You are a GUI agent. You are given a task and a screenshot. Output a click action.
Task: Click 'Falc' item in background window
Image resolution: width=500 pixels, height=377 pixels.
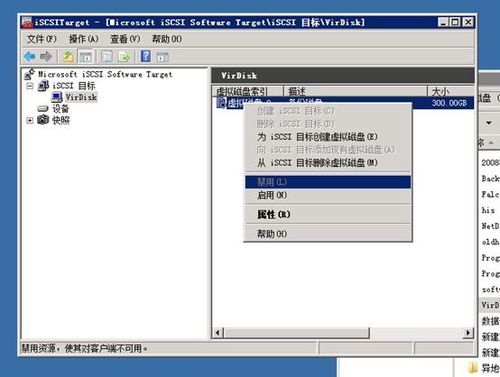(490, 194)
